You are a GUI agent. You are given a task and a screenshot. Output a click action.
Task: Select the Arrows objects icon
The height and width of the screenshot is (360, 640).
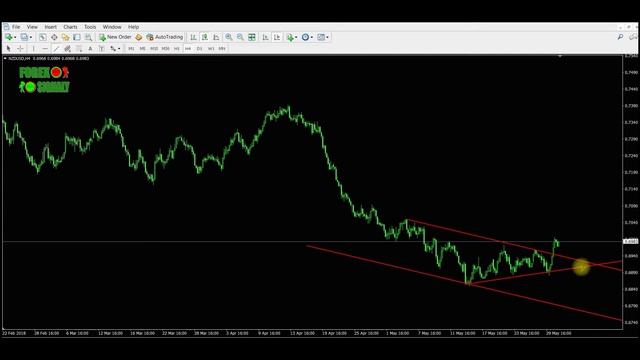click(x=113, y=49)
